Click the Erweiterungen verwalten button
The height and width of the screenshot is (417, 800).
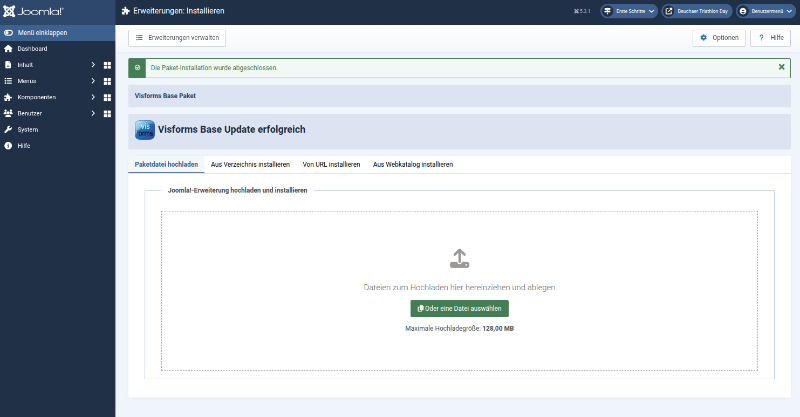point(177,38)
